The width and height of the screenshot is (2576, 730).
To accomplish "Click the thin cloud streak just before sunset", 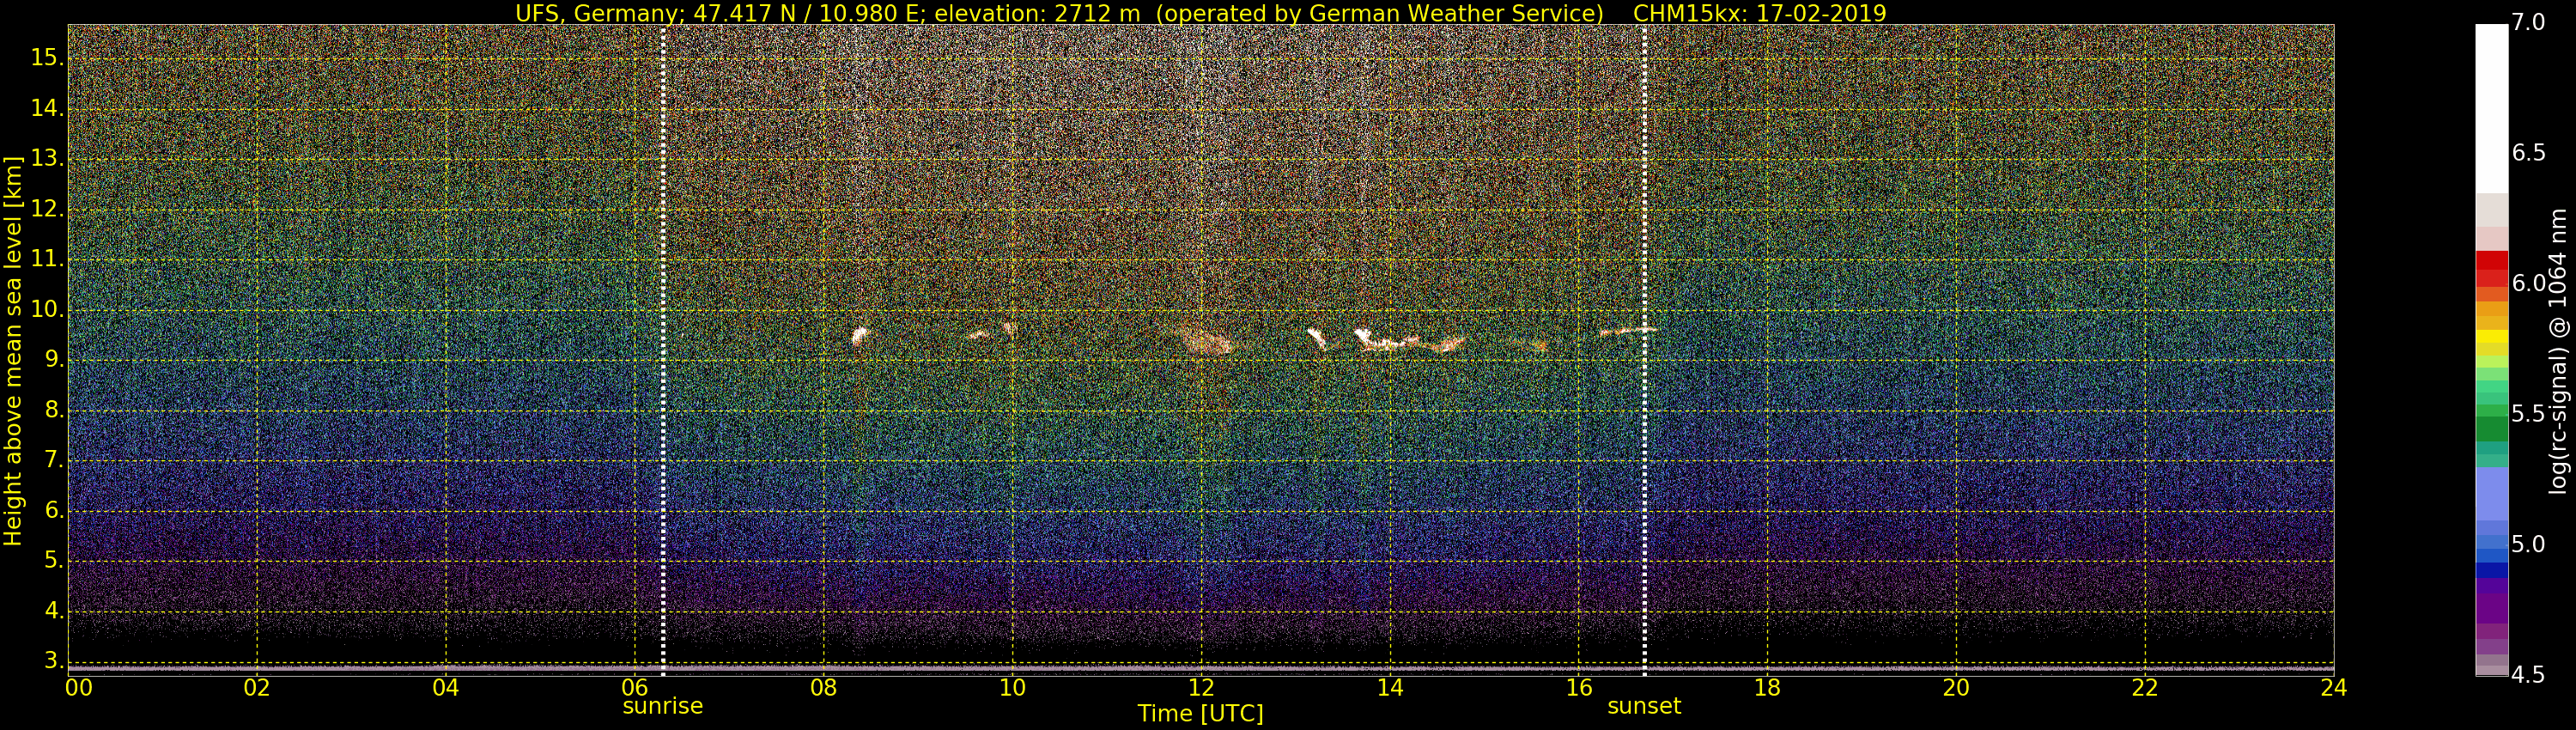I will coord(1628,330).
